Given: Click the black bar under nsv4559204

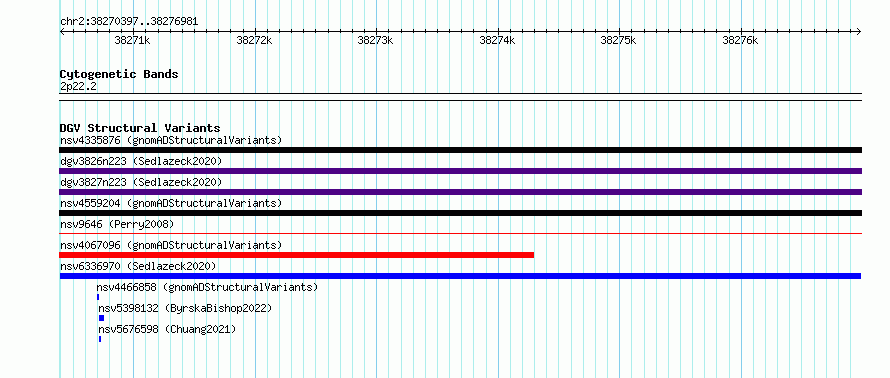Looking at the screenshot, I should tap(460, 213).
